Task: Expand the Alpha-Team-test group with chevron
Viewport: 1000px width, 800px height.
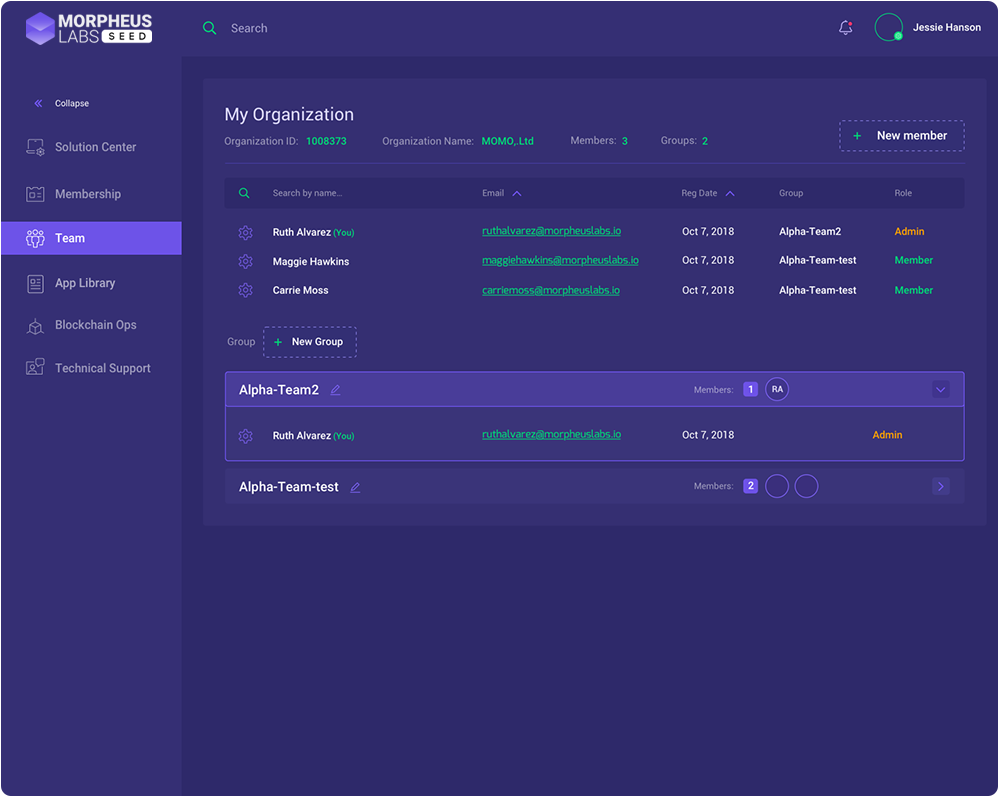Action: coord(941,487)
